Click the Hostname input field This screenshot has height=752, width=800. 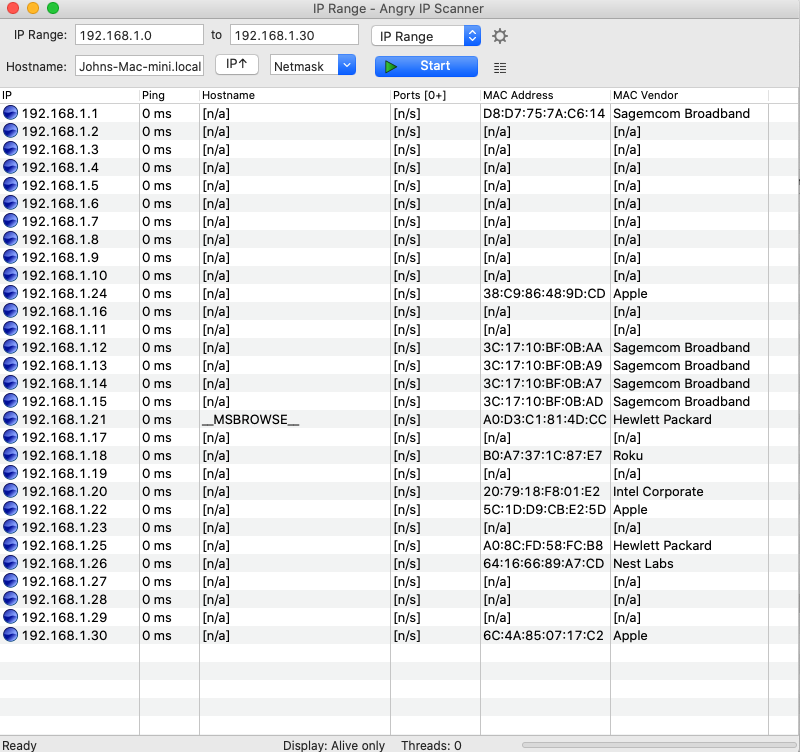tap(140, 64)
